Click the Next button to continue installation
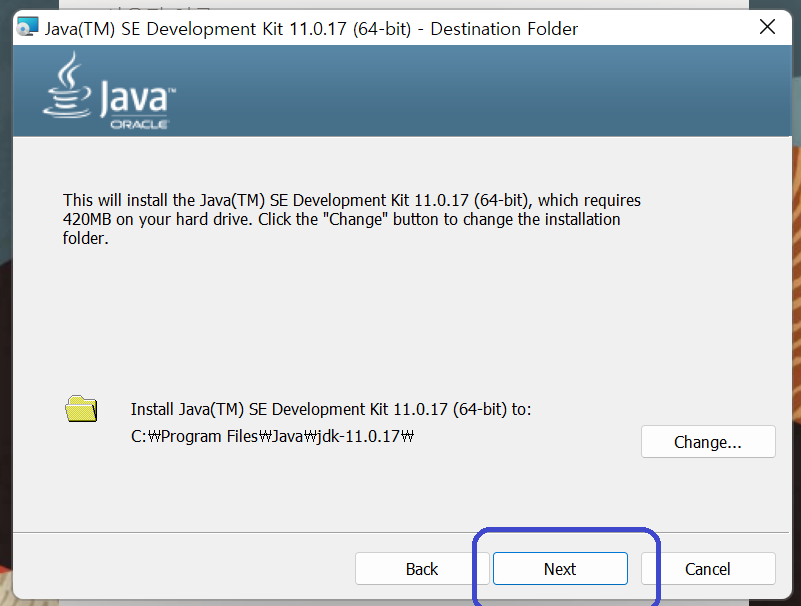This screenshot has height=606, width=801. point(560,568)
